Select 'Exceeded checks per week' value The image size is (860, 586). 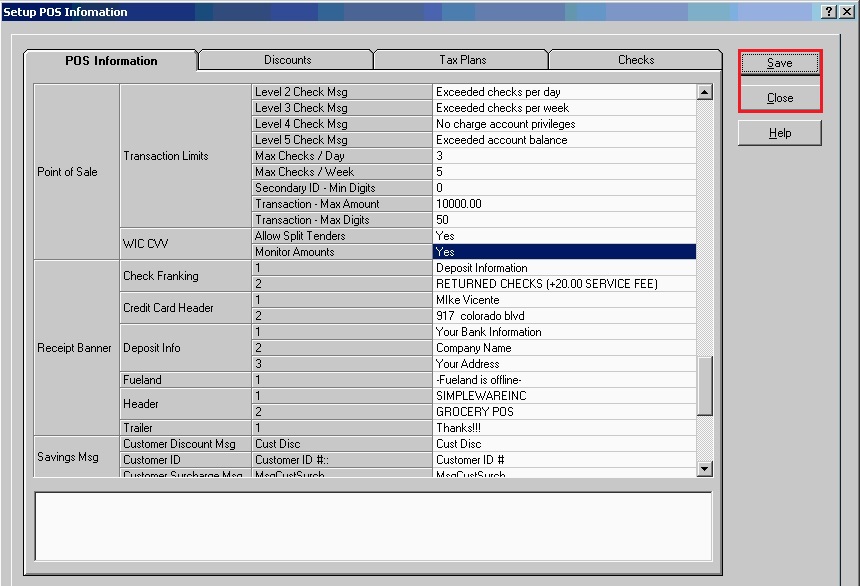[x=564, y=108]
